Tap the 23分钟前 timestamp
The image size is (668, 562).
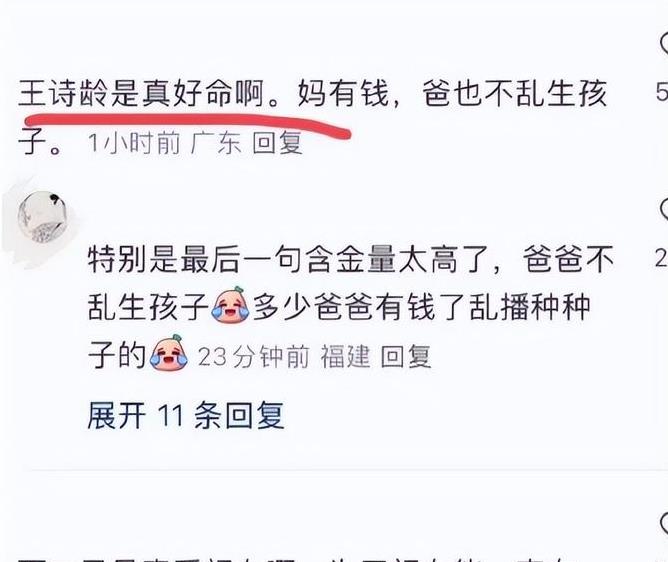[x=253, y=356]
